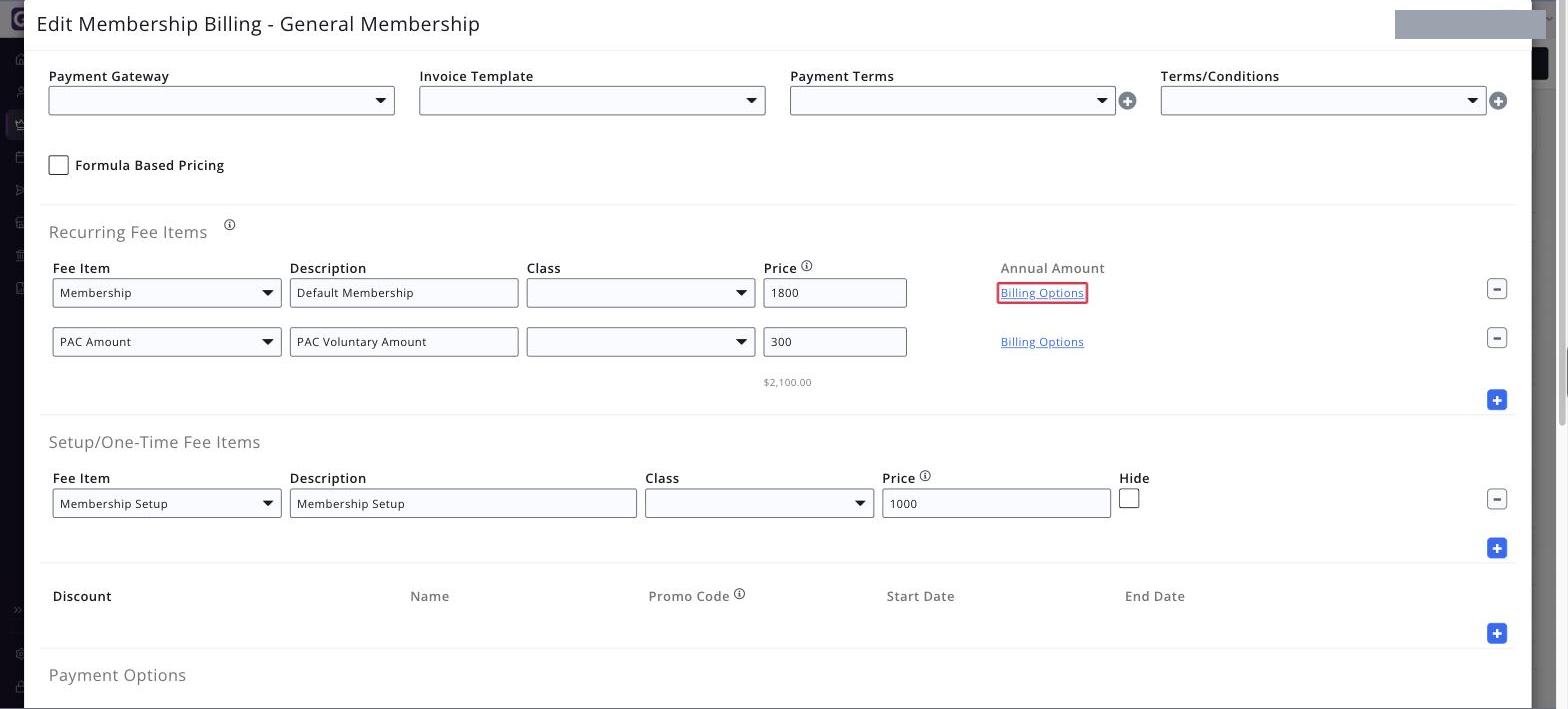Open the Terms/Conditions dropdown

(1323, 101)
